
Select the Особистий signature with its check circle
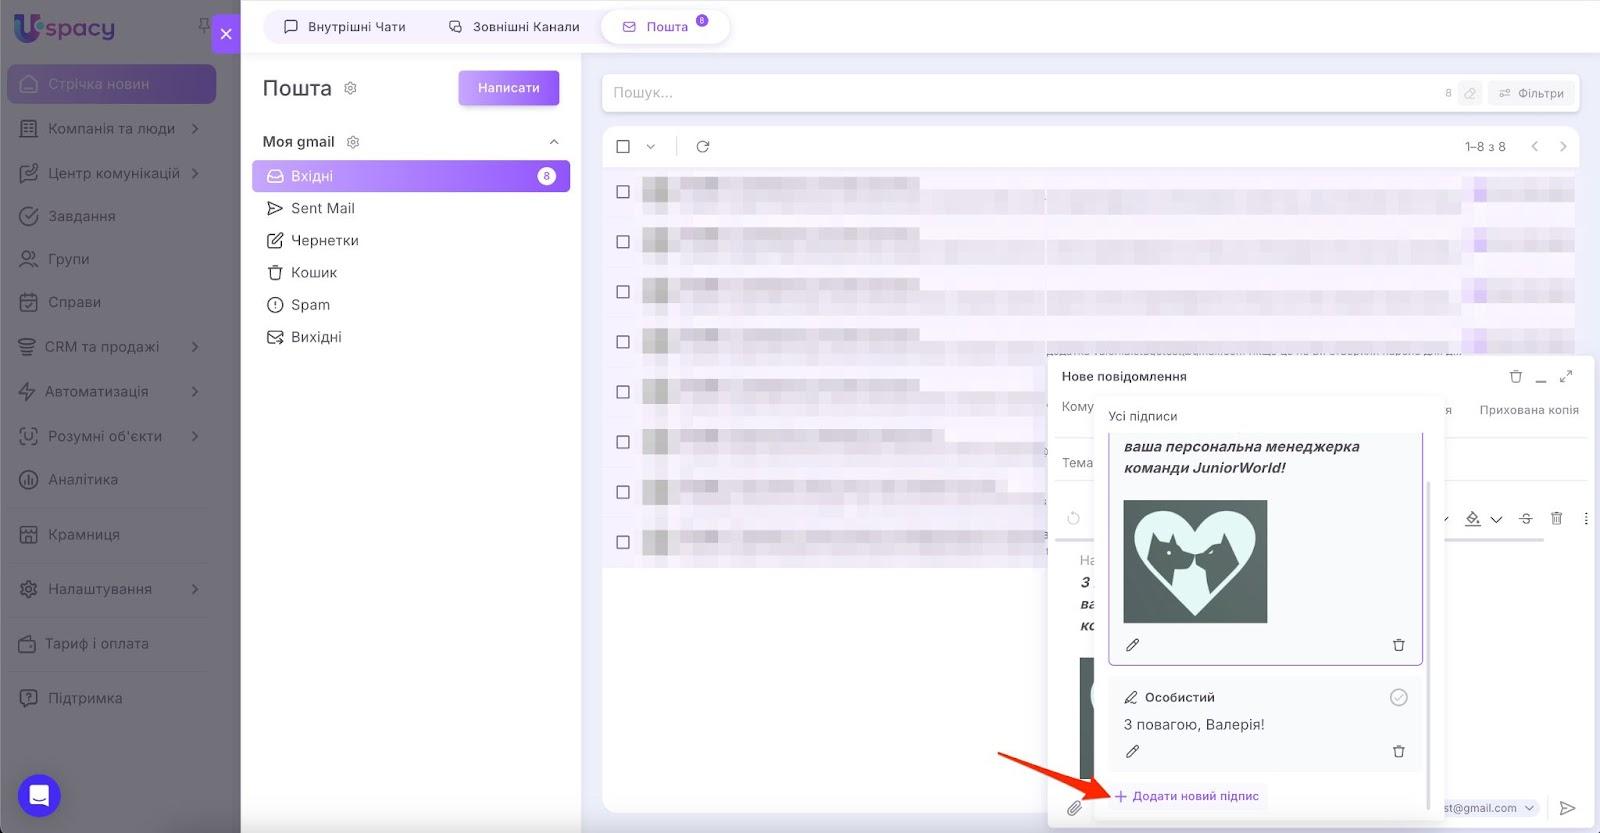[1399, 697]
